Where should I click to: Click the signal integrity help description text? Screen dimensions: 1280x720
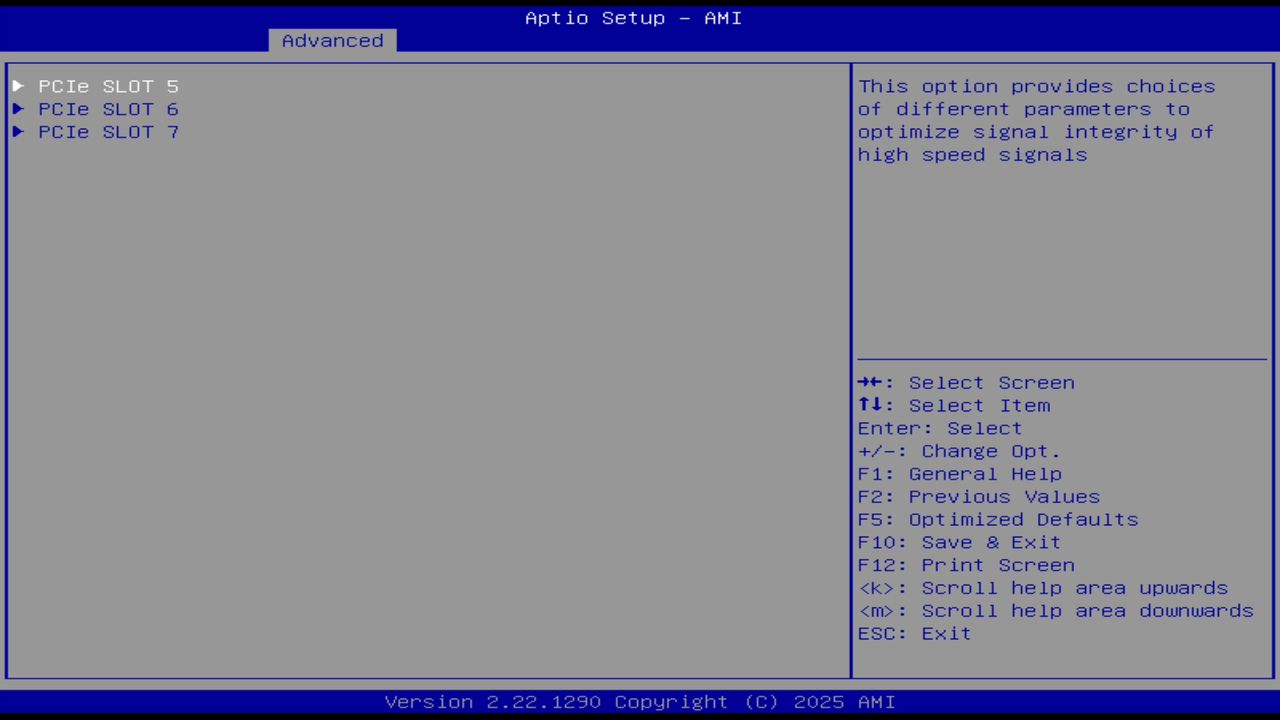[1037, 120]
